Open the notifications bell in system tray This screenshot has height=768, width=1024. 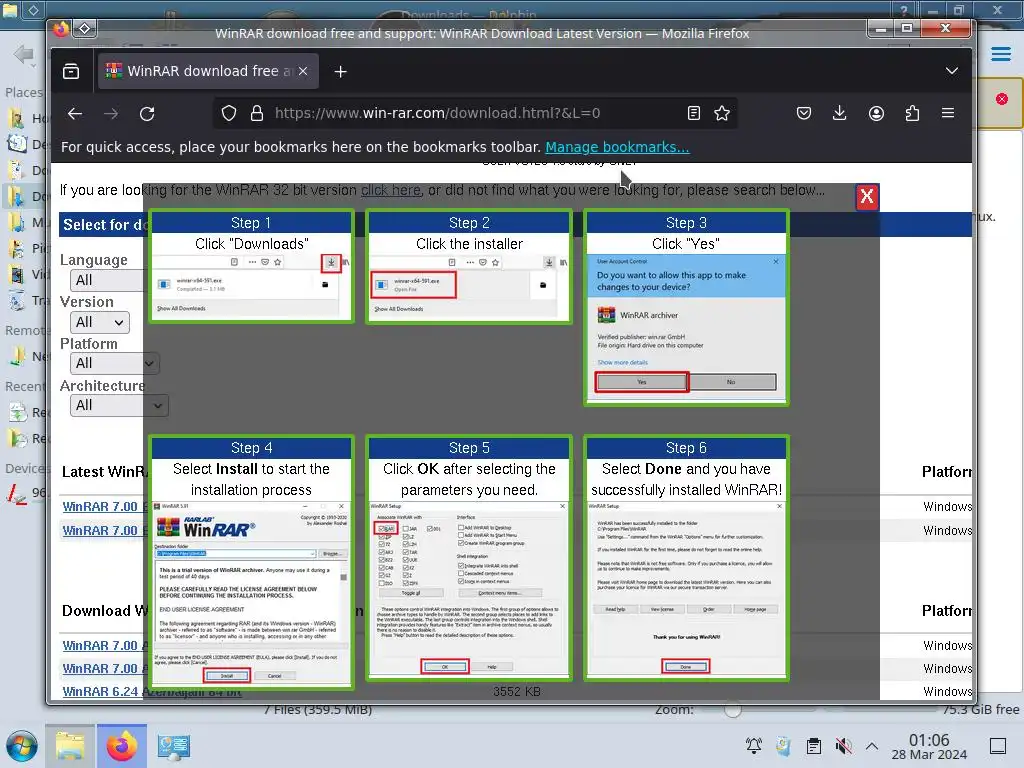[x=754, y=746]
